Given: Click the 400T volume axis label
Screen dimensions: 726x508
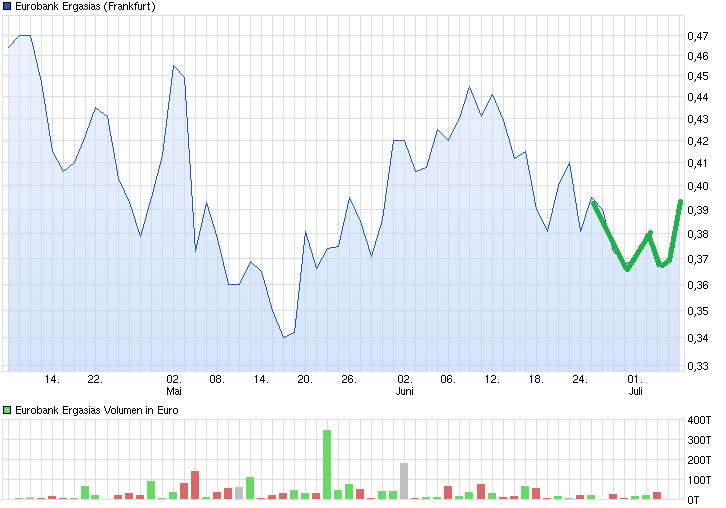Looking at the screenshot, I should coord(699,420).
